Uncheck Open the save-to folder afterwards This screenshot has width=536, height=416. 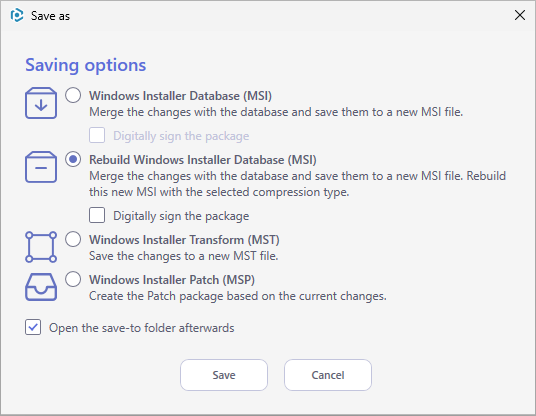33,327
